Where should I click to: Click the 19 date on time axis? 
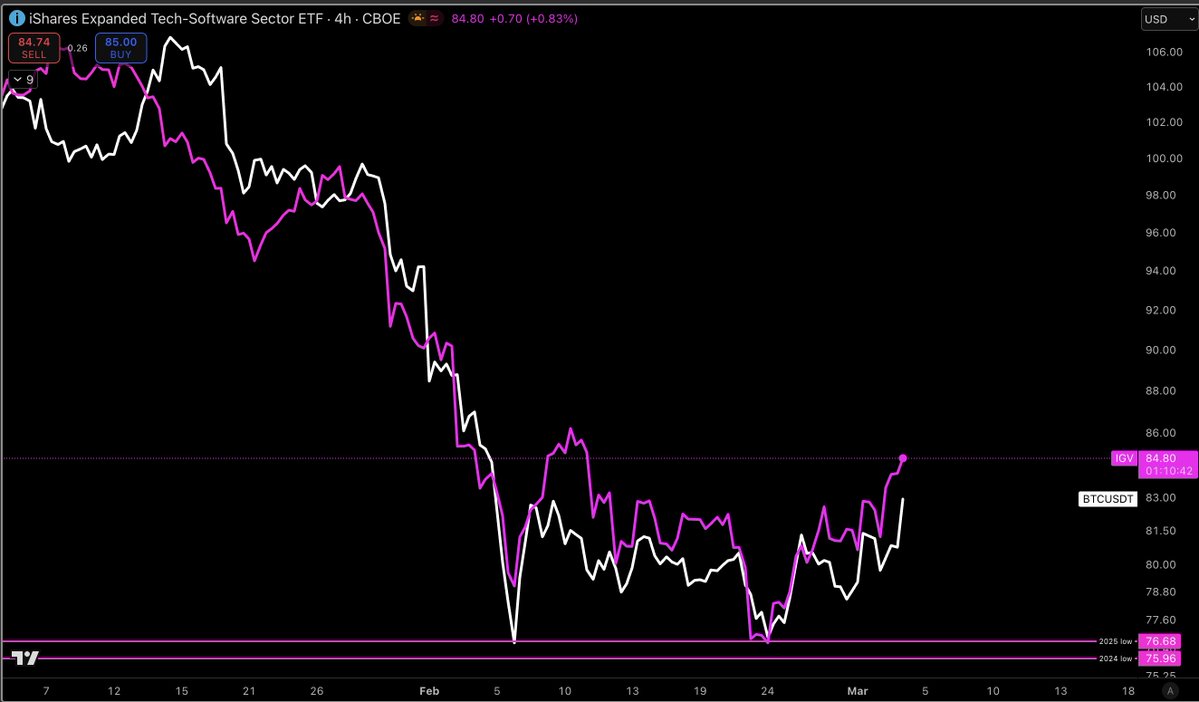[x=700, y=691]
